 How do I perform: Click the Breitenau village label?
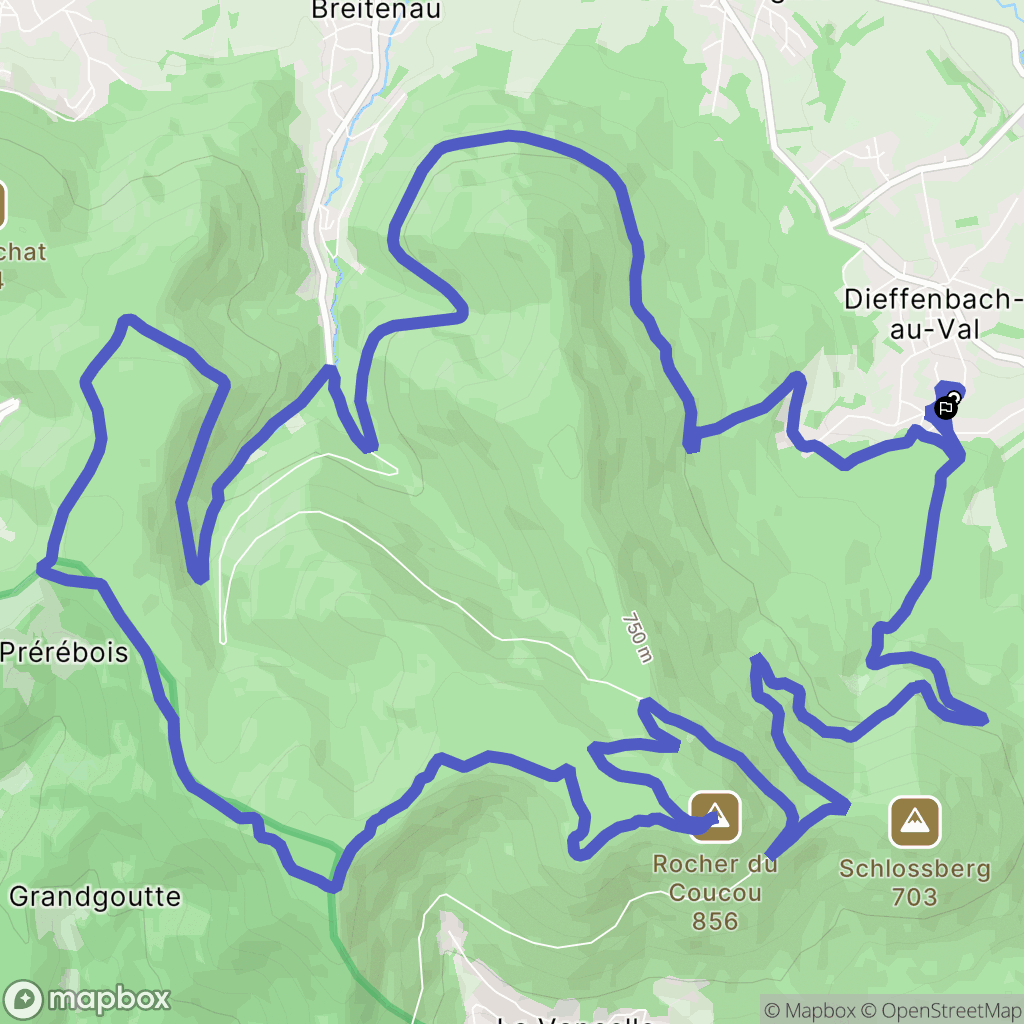click(376, 10)
